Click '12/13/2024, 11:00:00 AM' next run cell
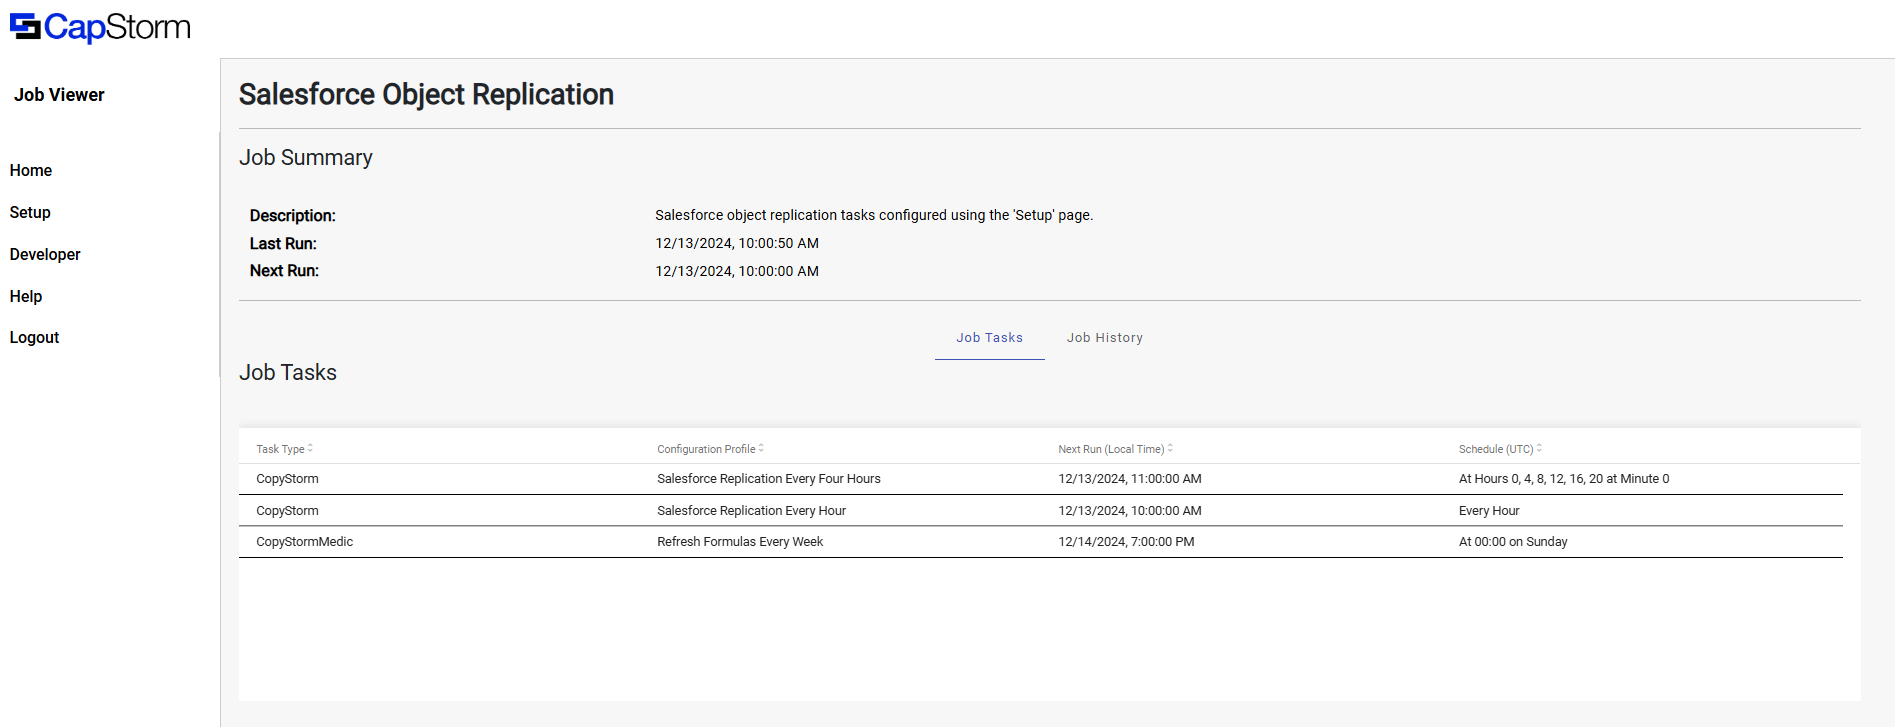The width and height of the screenshot is (1895, 727). pyautogui.click(x=1129, y=479)
